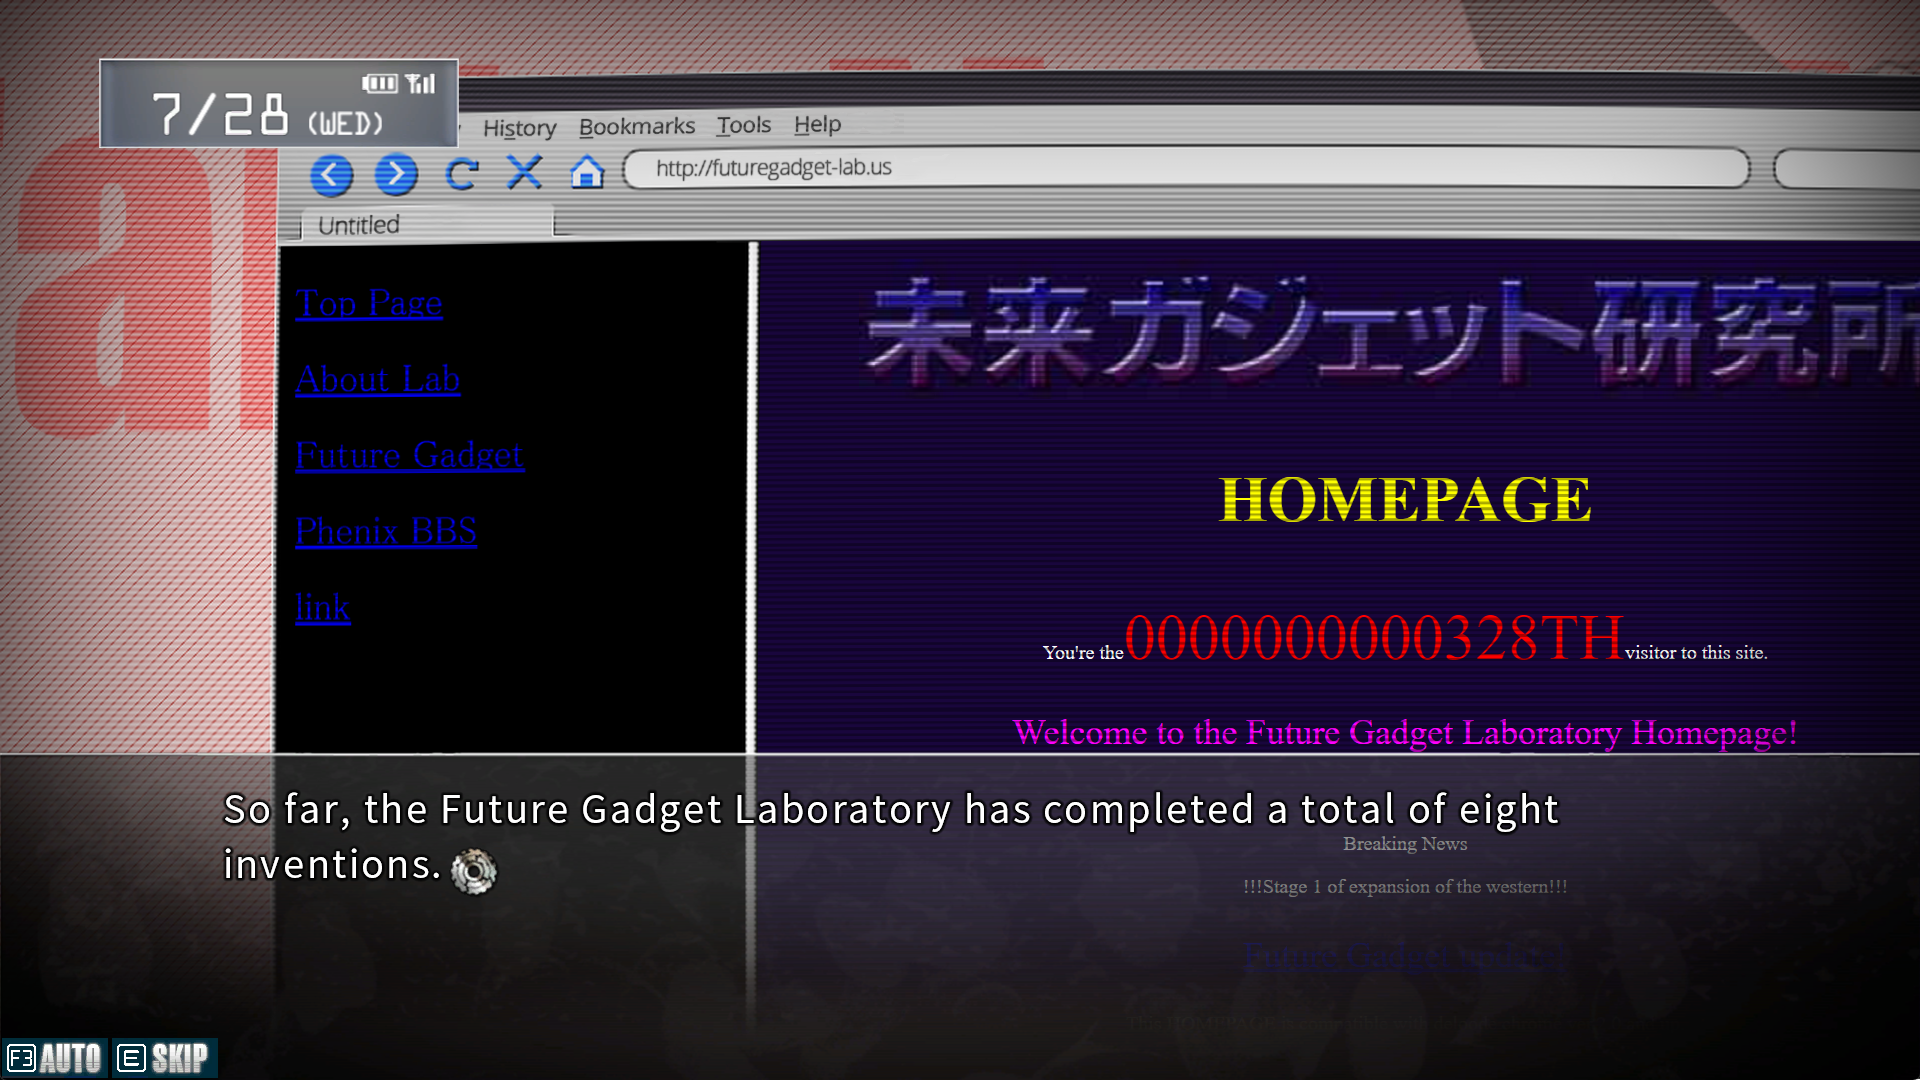Open the About Lab link

378,379
